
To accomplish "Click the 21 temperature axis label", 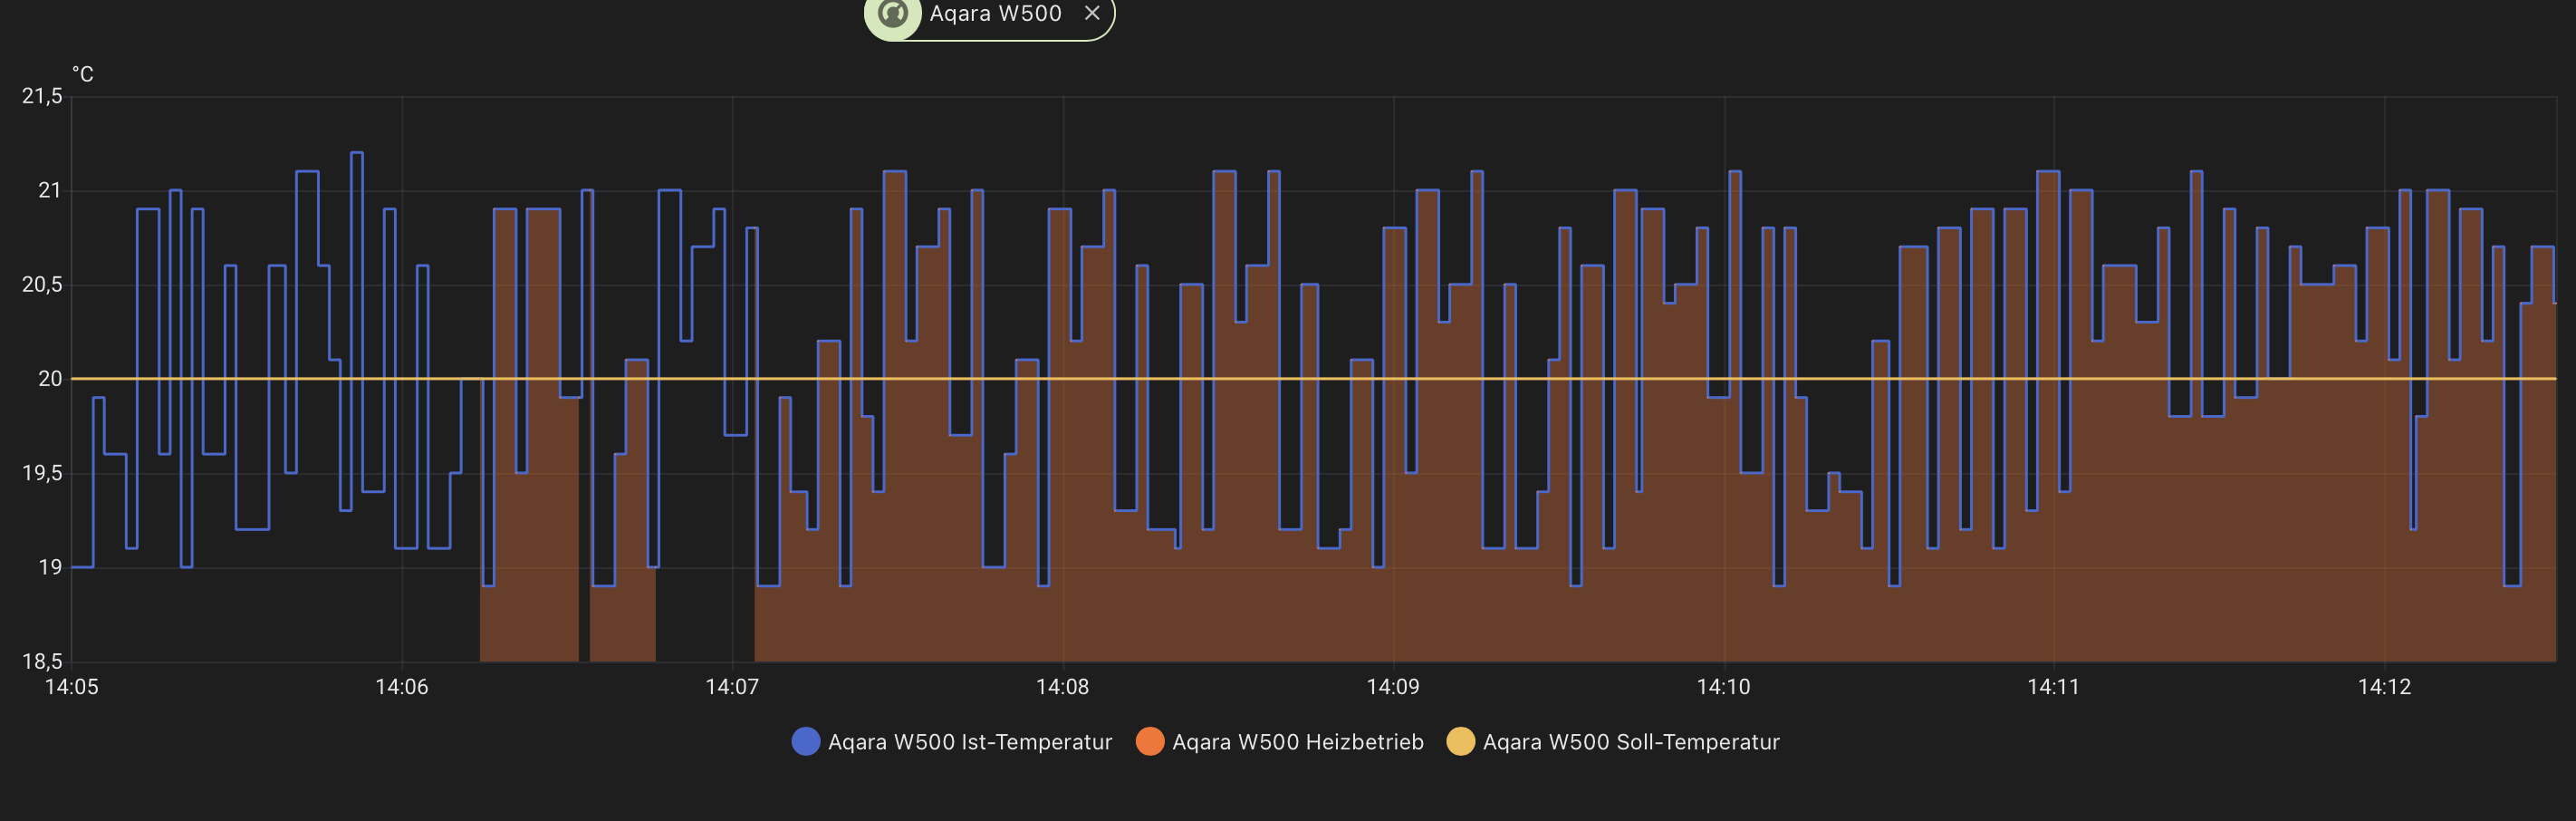I will pos(50,190).
